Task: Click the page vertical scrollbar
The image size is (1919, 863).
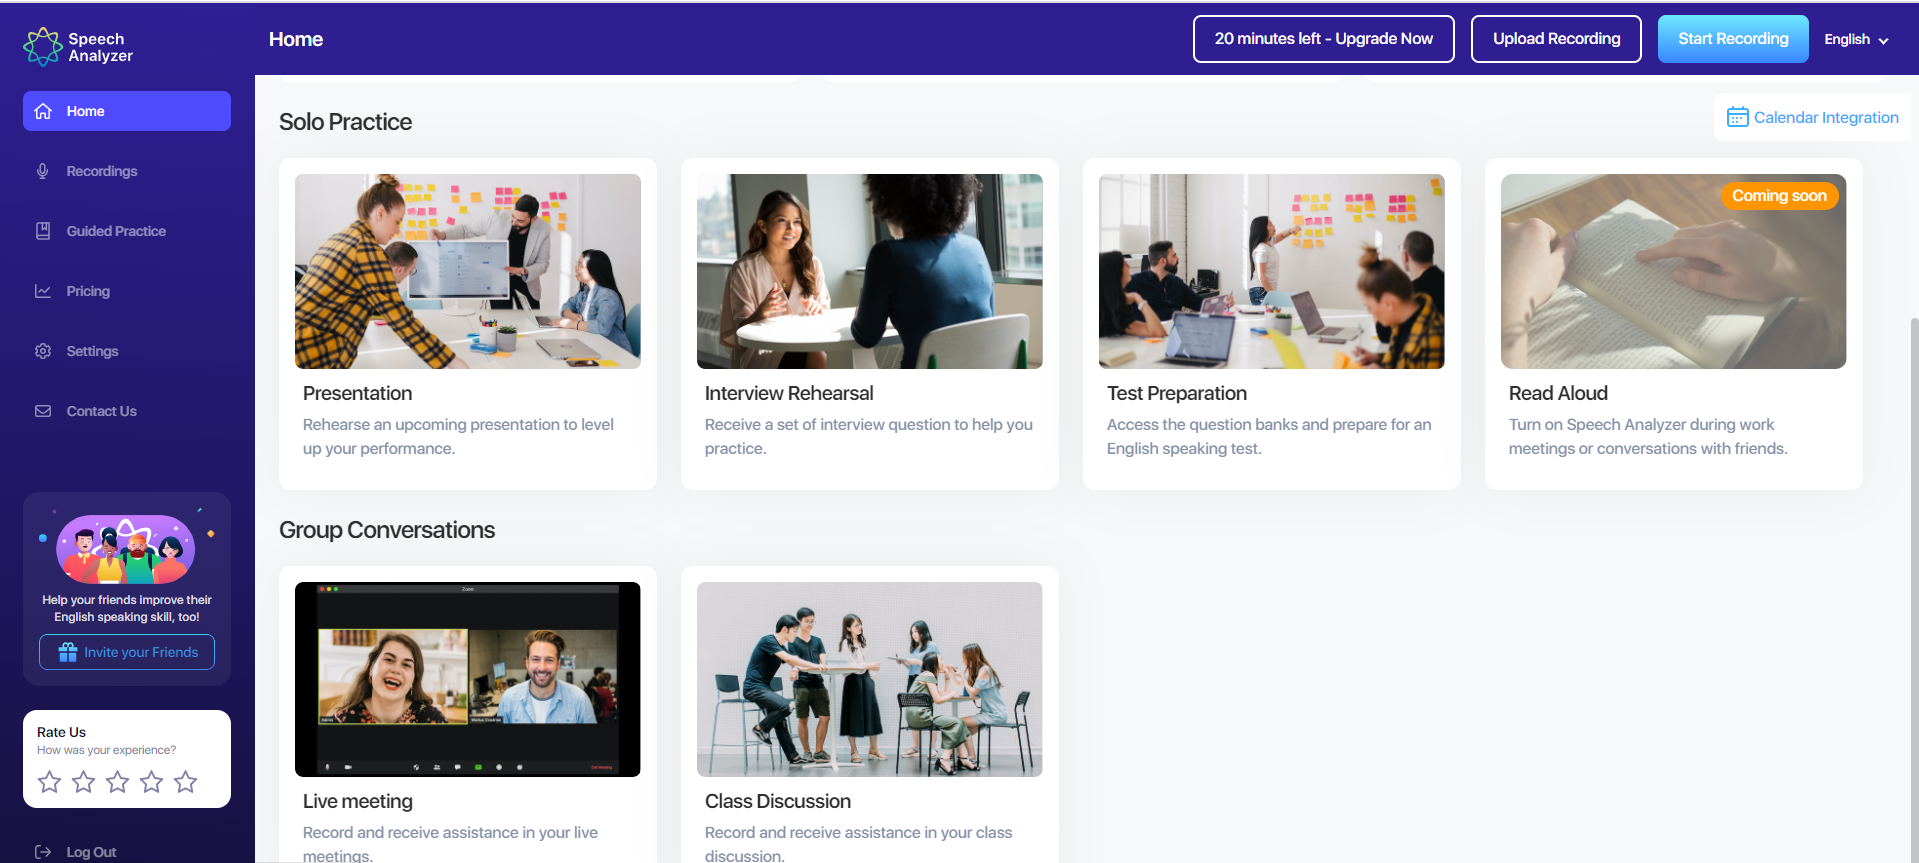Action: pyautogui.click(x=1914, y=590)
